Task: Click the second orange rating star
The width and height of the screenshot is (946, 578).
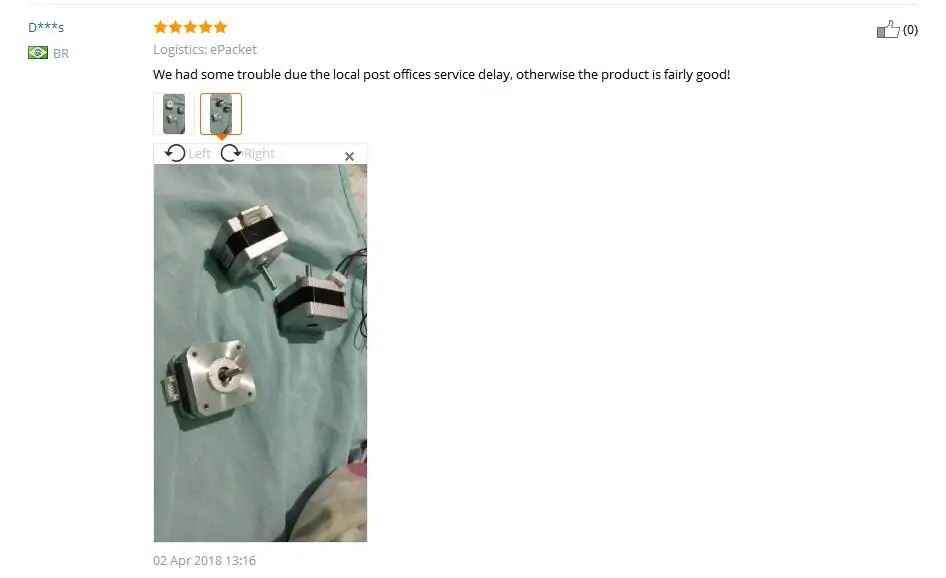Action: click(175, 27)
